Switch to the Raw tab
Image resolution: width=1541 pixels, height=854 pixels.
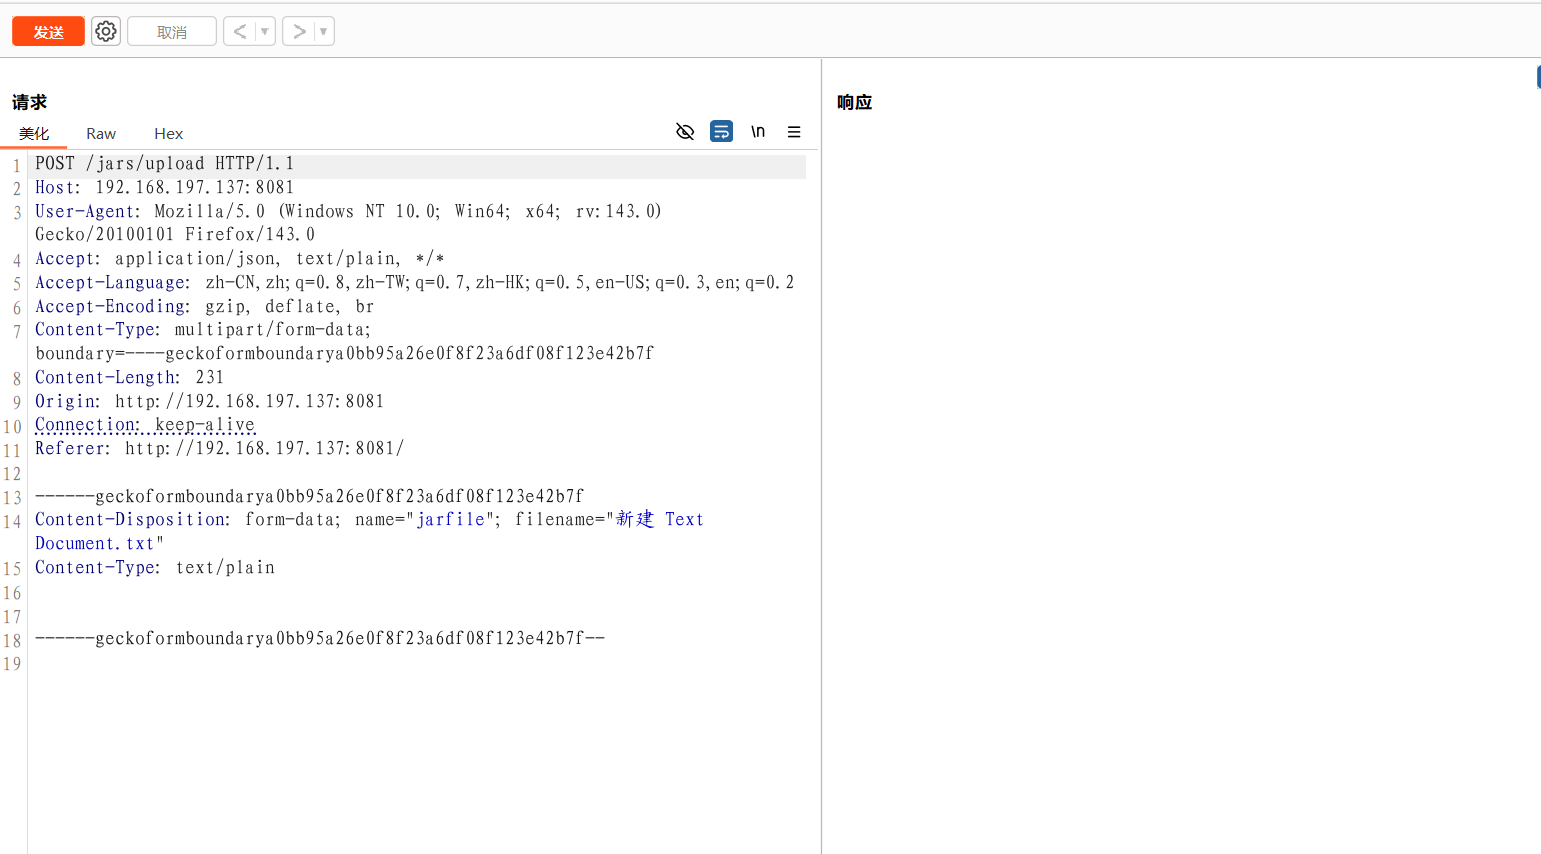click(x=101, y=134)
